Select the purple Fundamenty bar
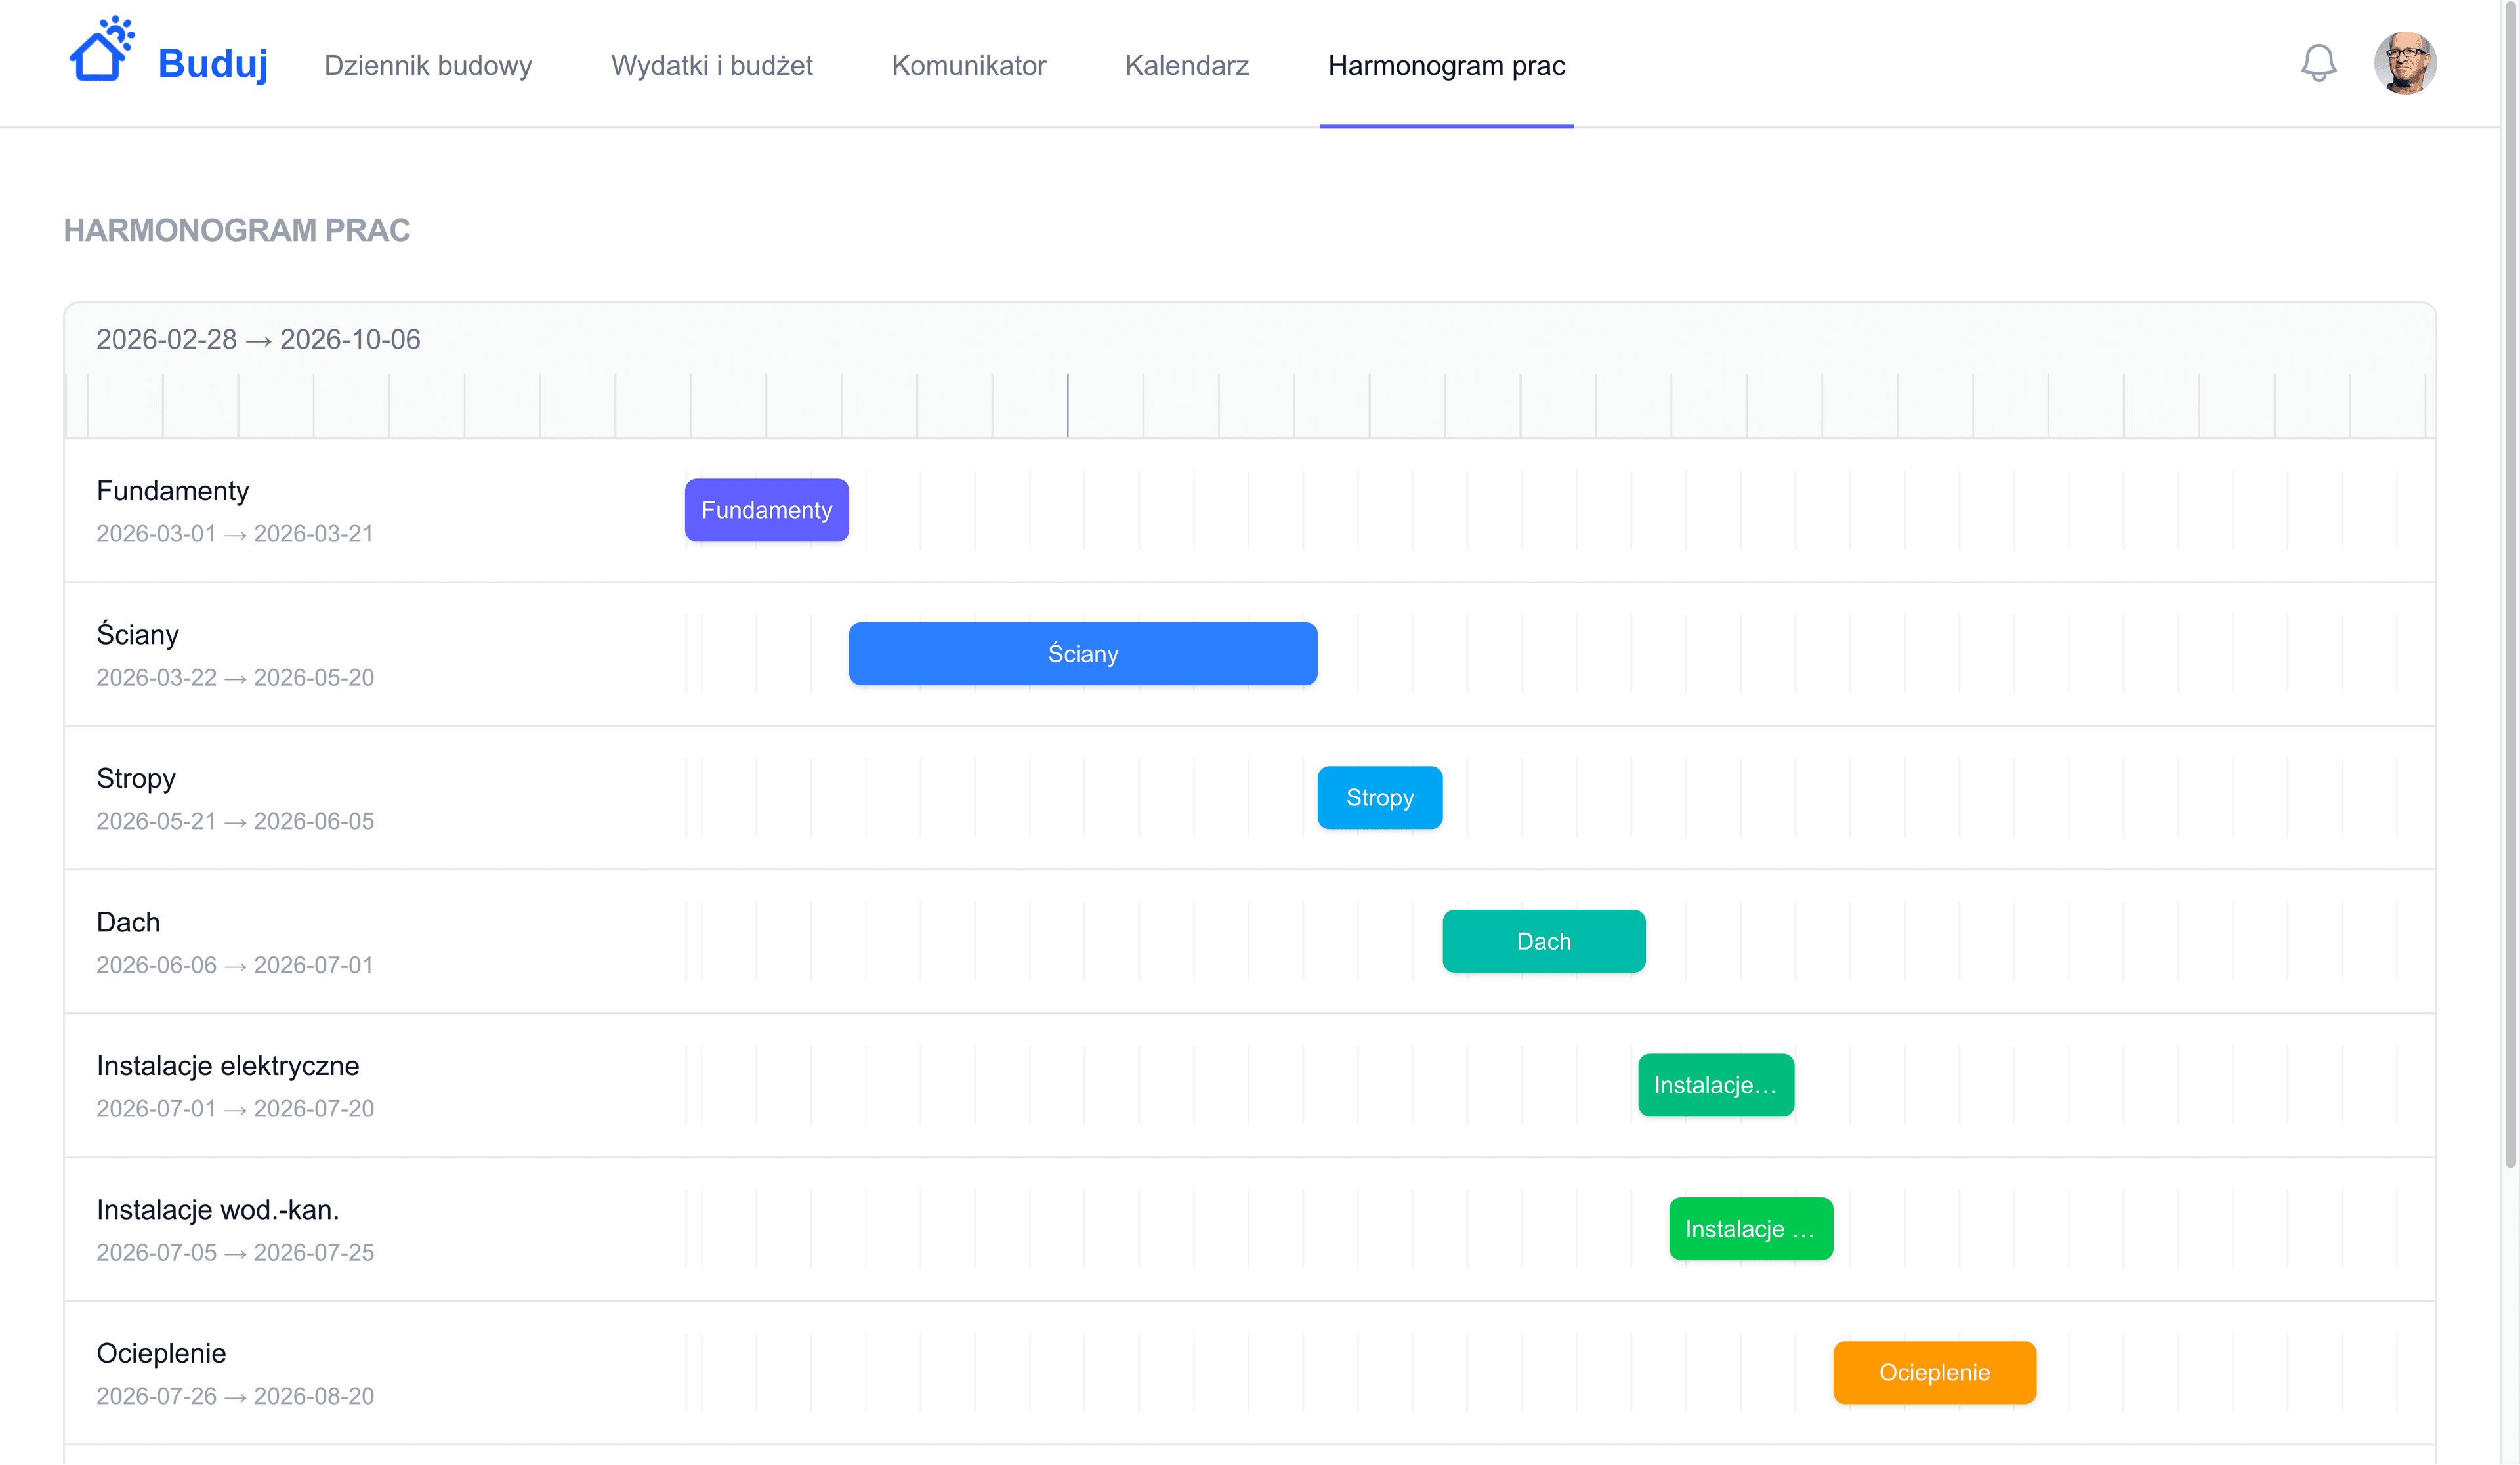The width and height of the screenshot is (2520, 1465). pyautogui.click(x=766, y=510)
